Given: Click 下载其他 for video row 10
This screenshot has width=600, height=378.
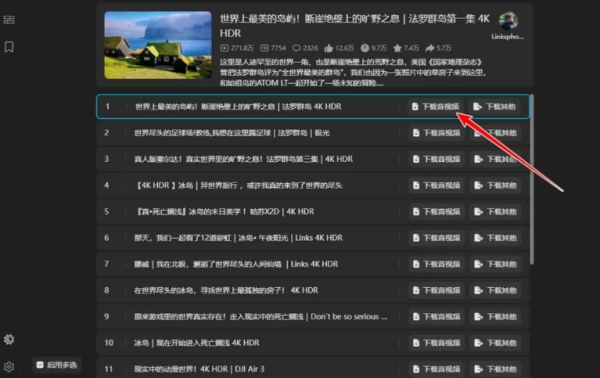Looking at the screenshot, I should click(496, 343).
